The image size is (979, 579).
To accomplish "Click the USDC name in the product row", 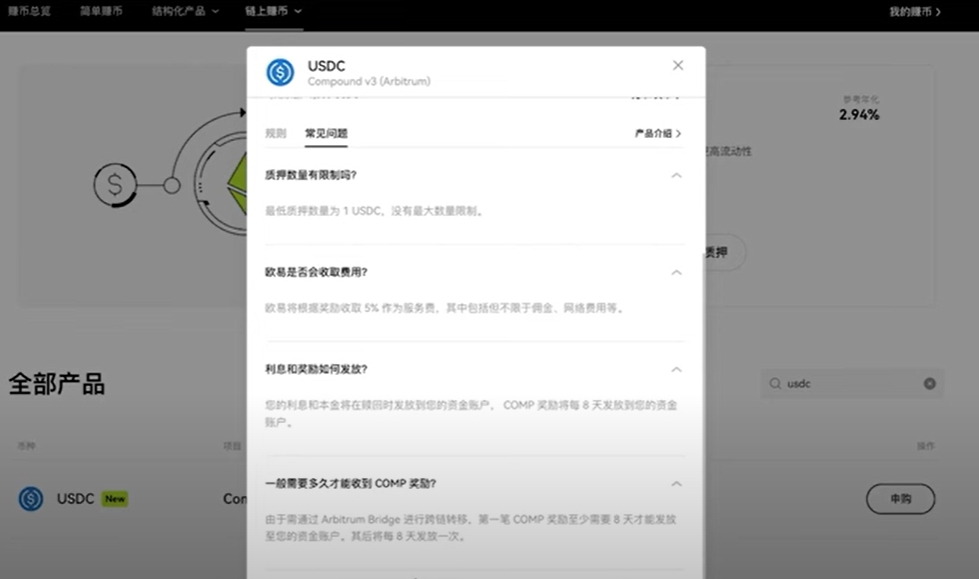I will tap(76, 498).
